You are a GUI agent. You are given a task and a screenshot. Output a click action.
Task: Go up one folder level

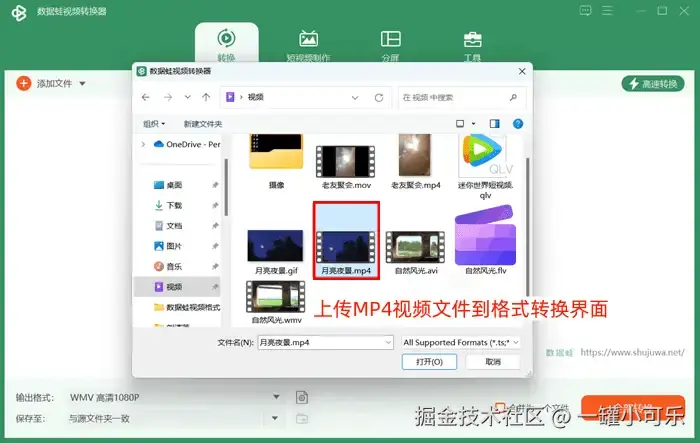206,97
